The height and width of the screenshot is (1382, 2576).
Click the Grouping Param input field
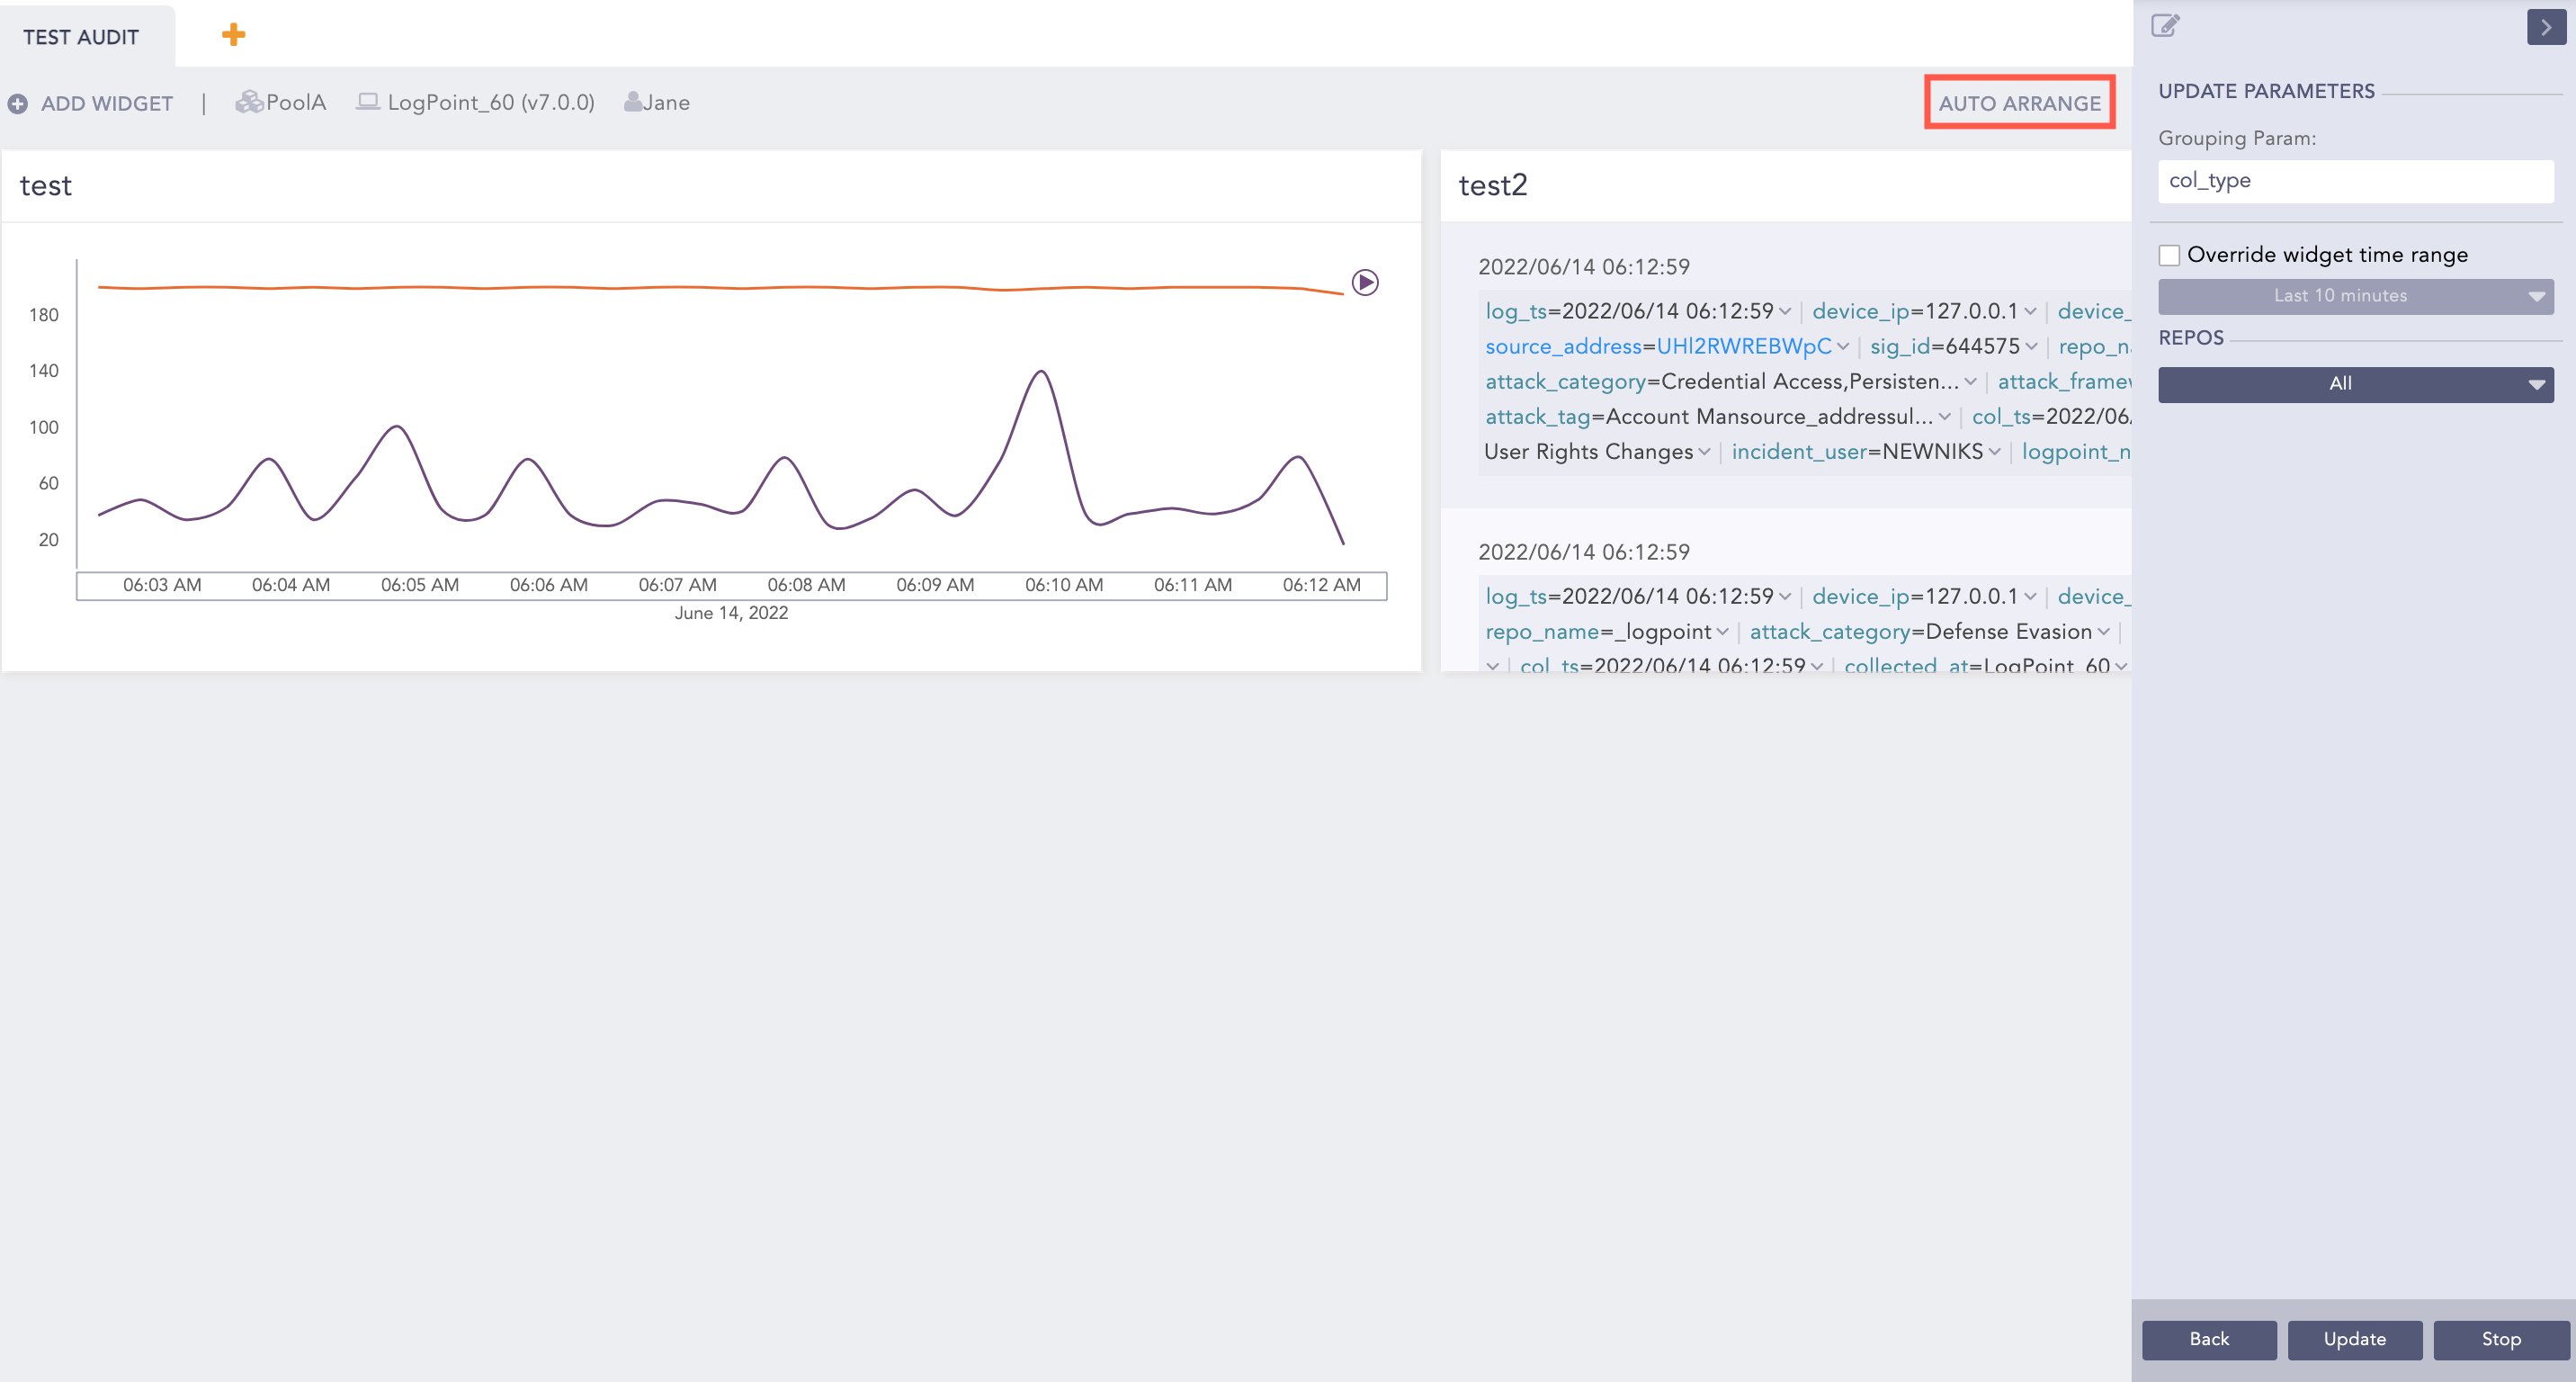point(2355,181)
